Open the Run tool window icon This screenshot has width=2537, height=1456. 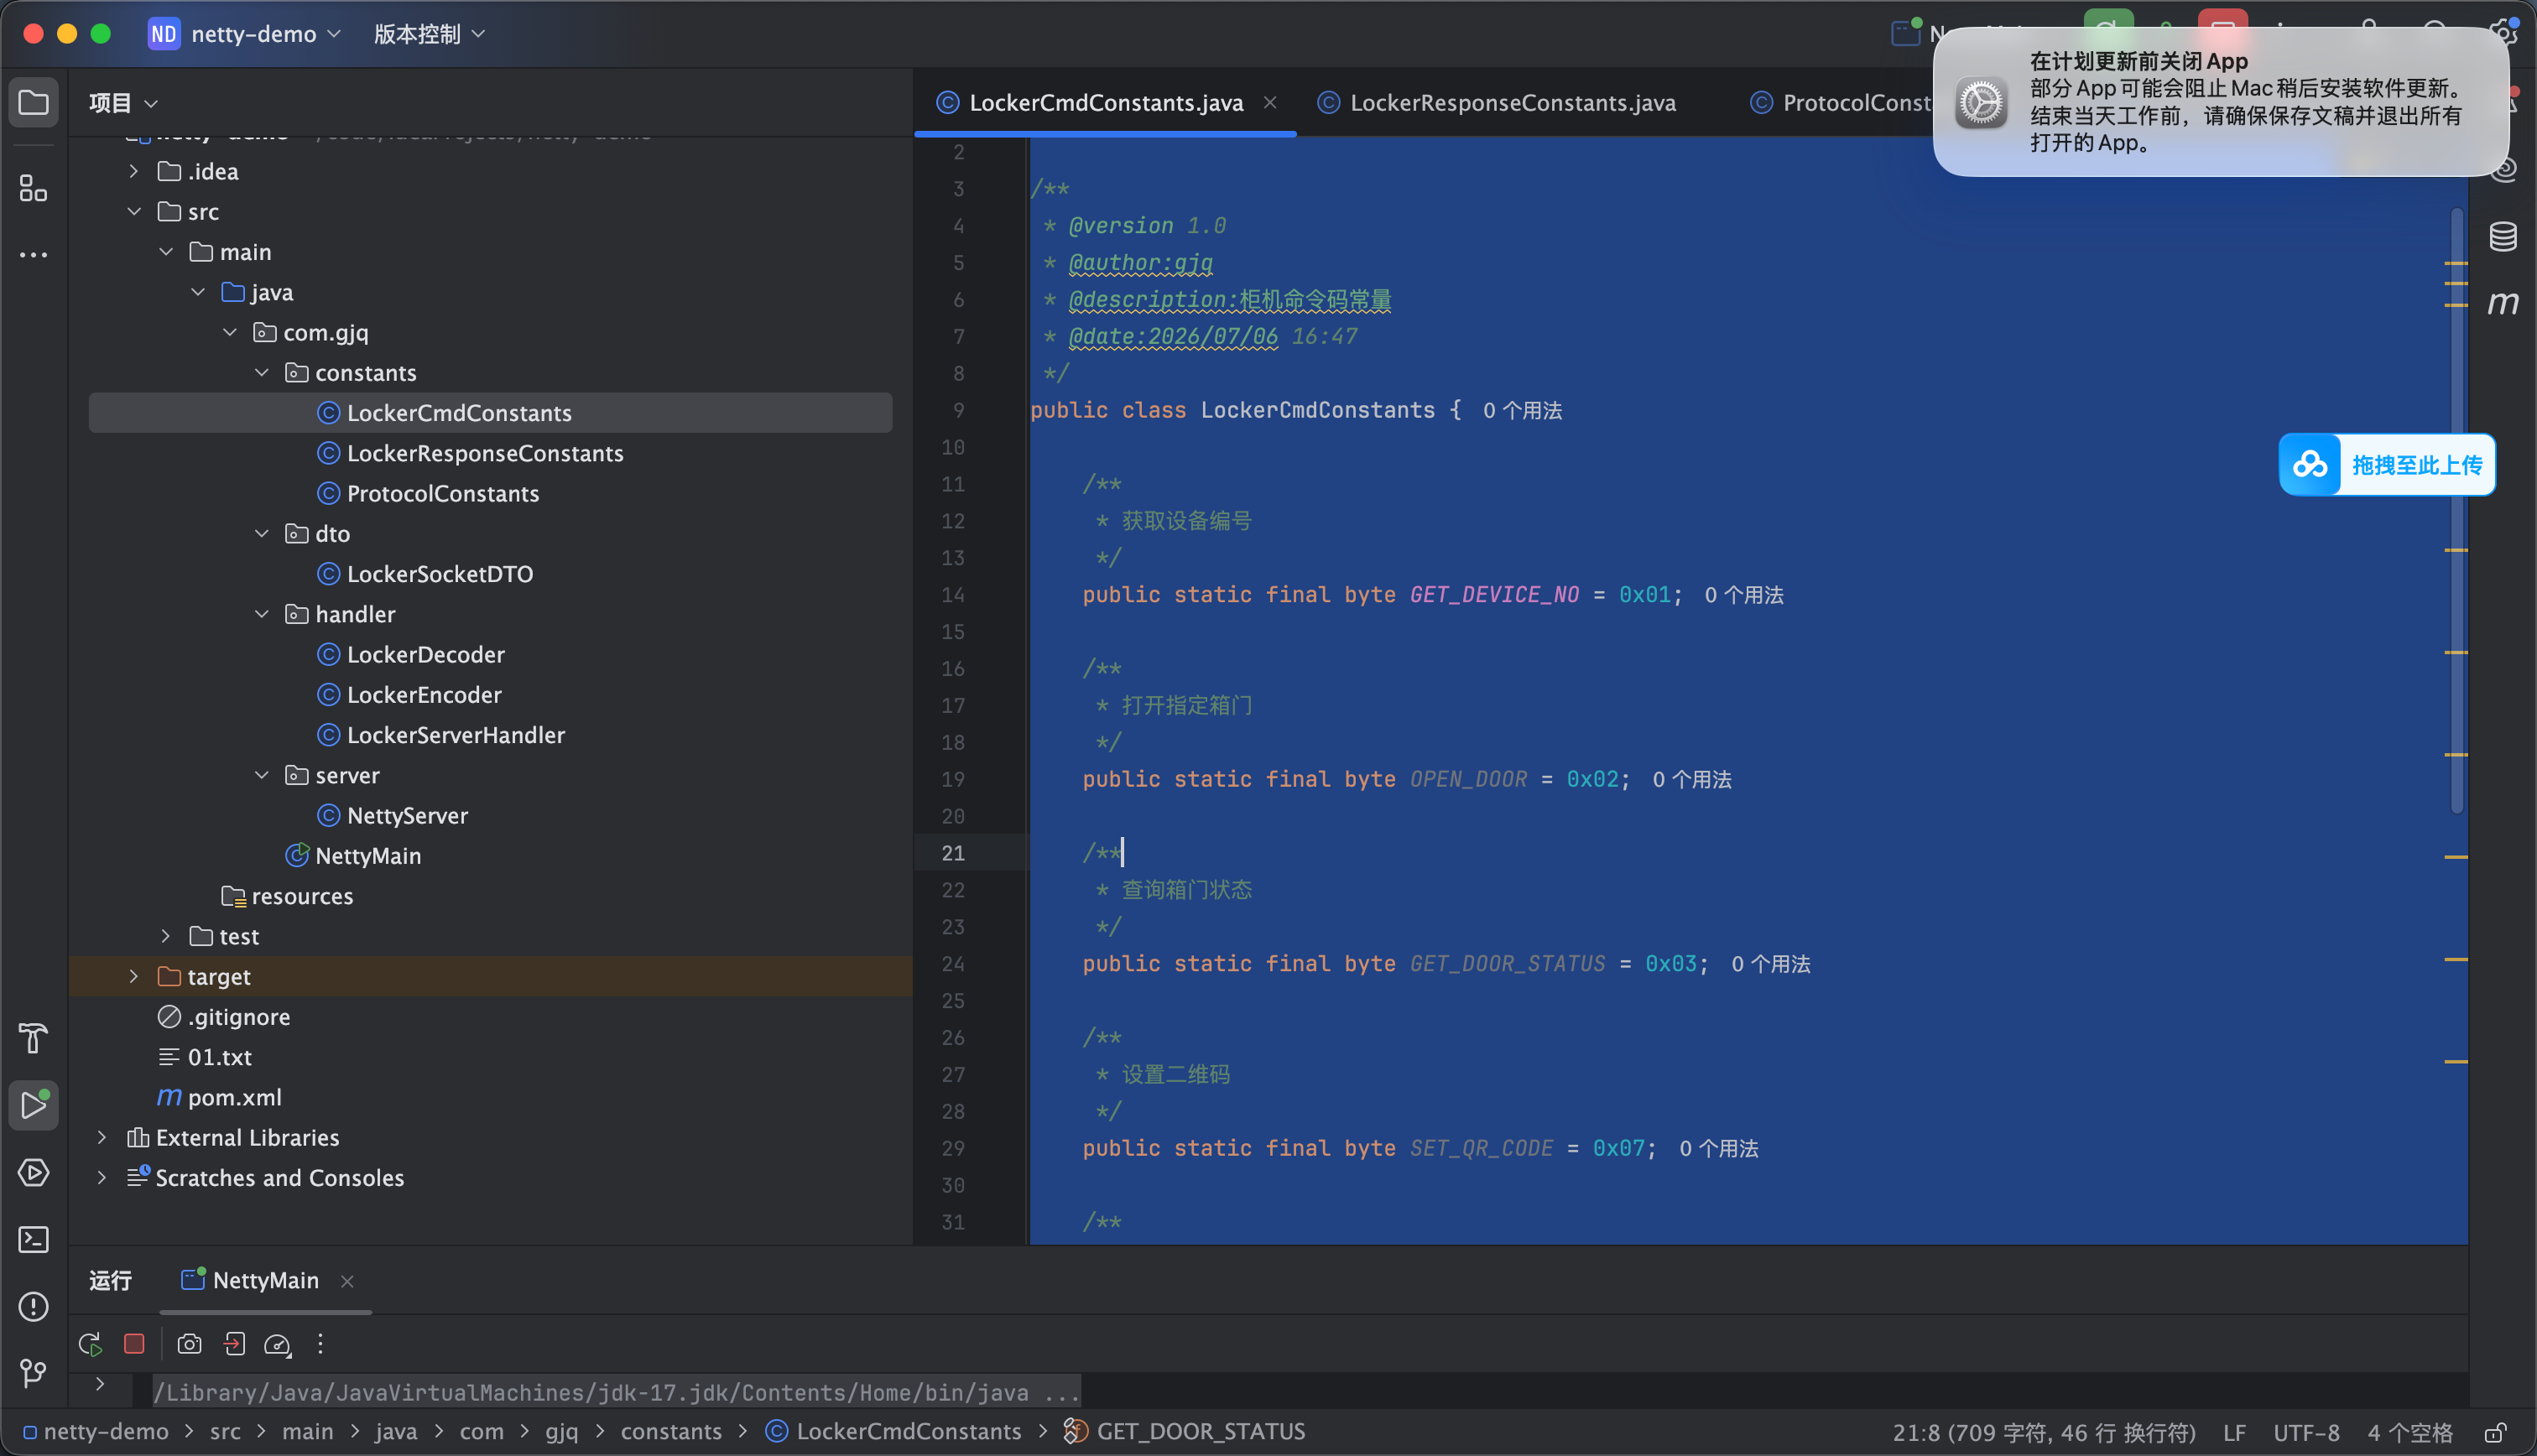tap(34, 1105)
